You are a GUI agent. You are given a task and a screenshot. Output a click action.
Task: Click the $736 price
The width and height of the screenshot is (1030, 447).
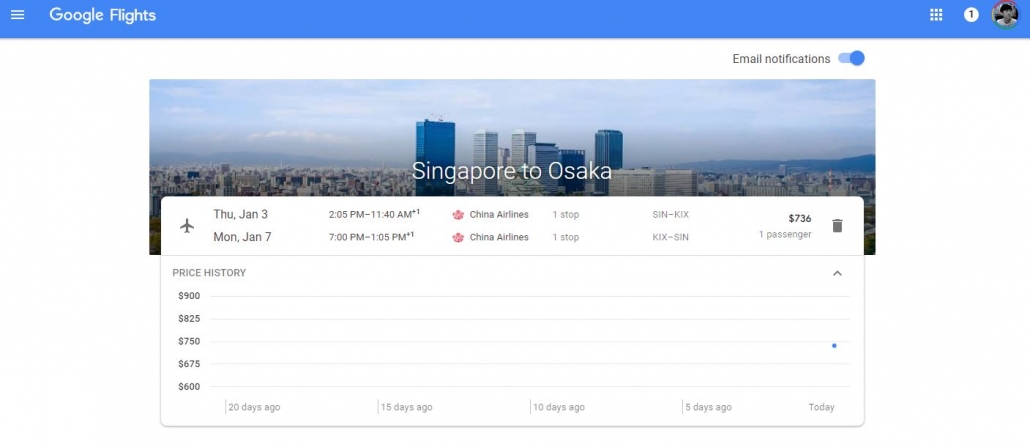(x=799, y=218)
